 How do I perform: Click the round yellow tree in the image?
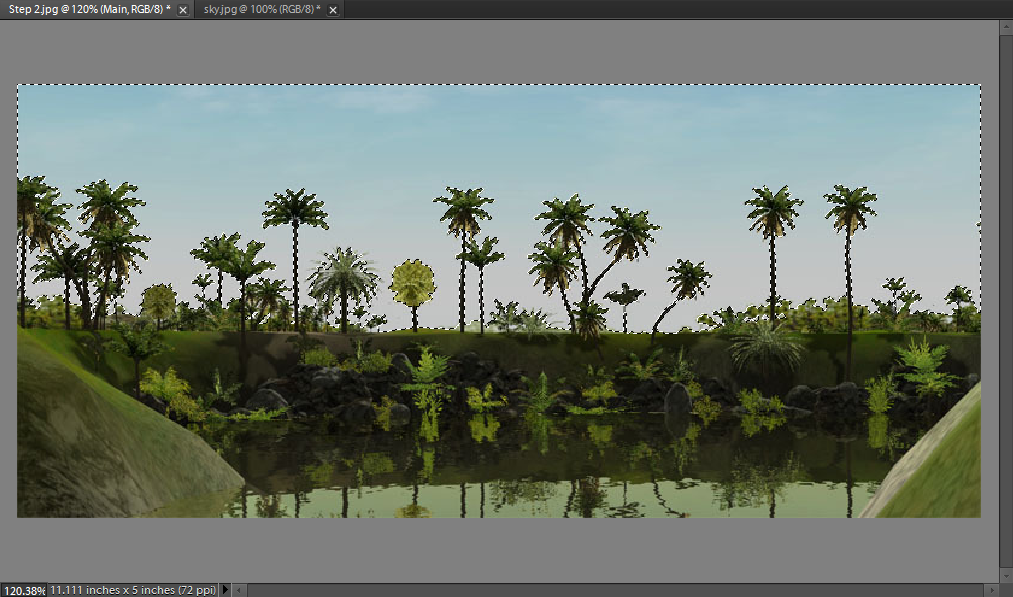point(412,282)
